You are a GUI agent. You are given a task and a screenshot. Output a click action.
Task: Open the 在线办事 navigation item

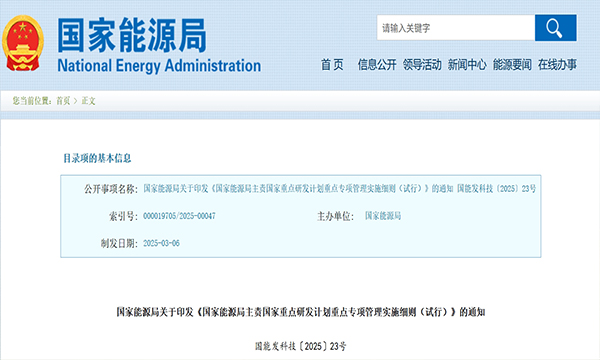point(558,65)
